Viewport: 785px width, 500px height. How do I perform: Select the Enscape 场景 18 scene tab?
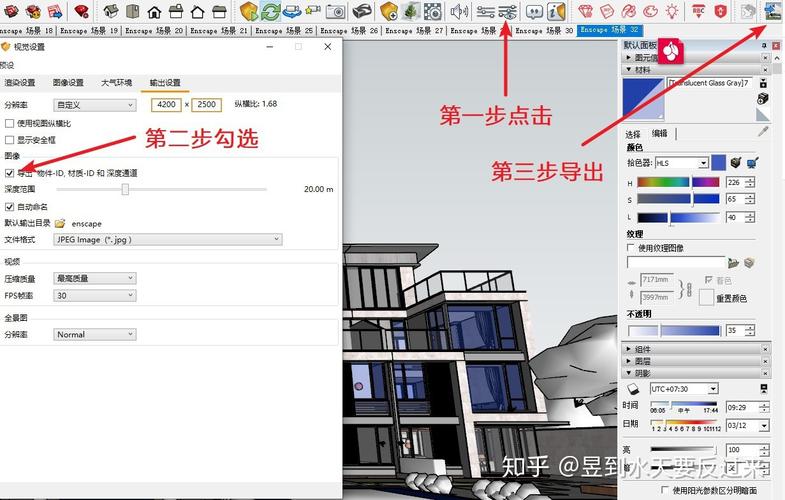28,31
